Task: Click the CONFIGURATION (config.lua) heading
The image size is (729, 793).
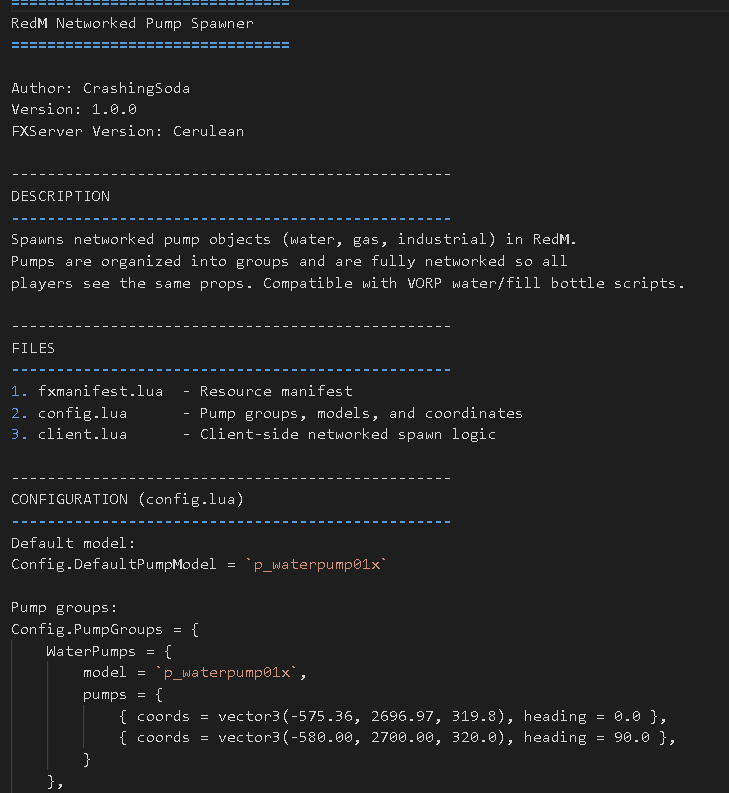Action: (127, 500)
